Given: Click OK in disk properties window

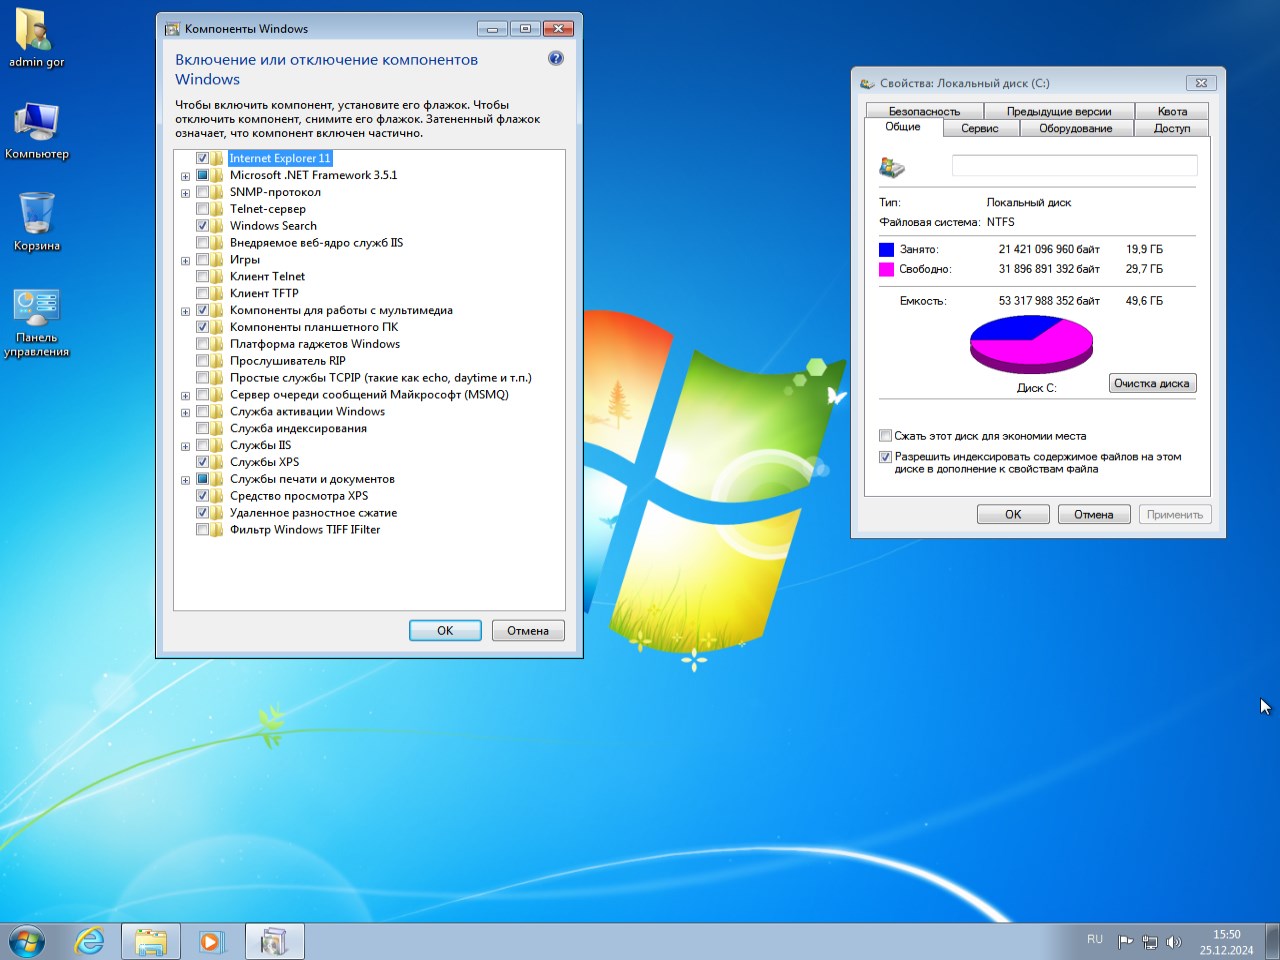Looking at the screenshot, I should coord(1013,514).
